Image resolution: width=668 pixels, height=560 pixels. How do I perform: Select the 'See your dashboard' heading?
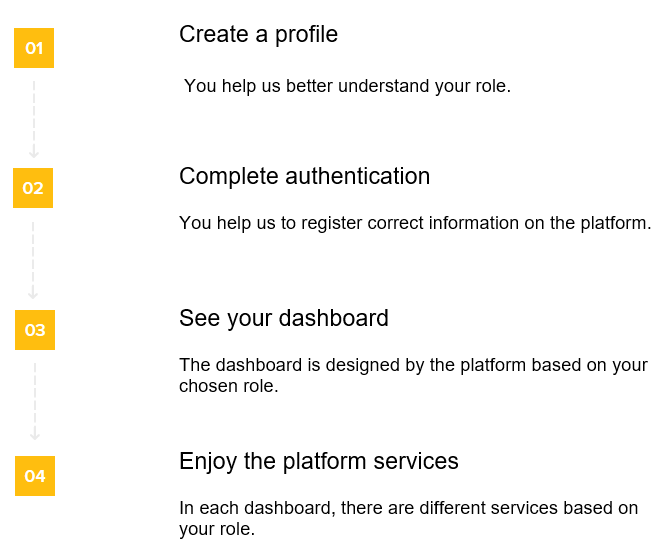[x=283, y=319]
